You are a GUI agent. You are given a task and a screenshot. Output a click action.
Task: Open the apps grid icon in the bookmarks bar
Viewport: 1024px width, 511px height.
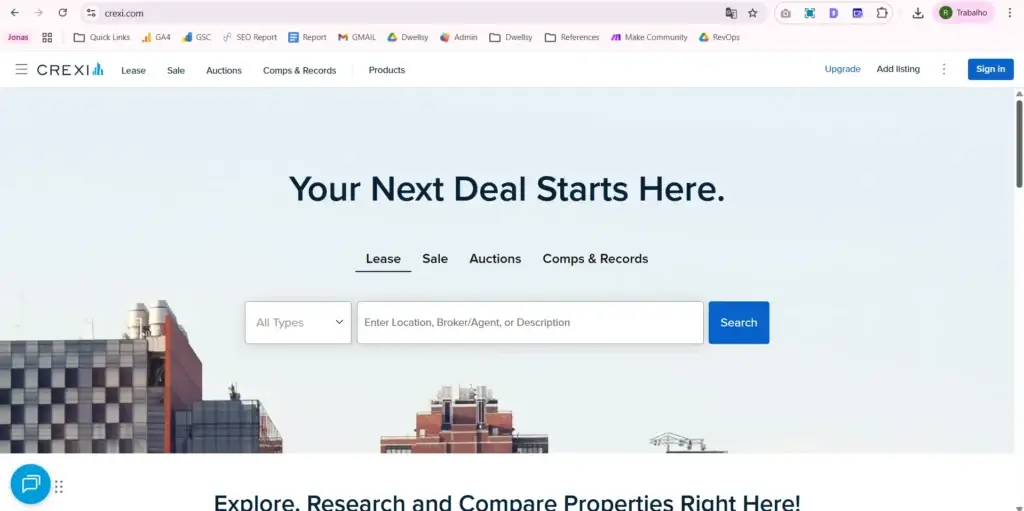pyautogui.click(x=47, y=37)
